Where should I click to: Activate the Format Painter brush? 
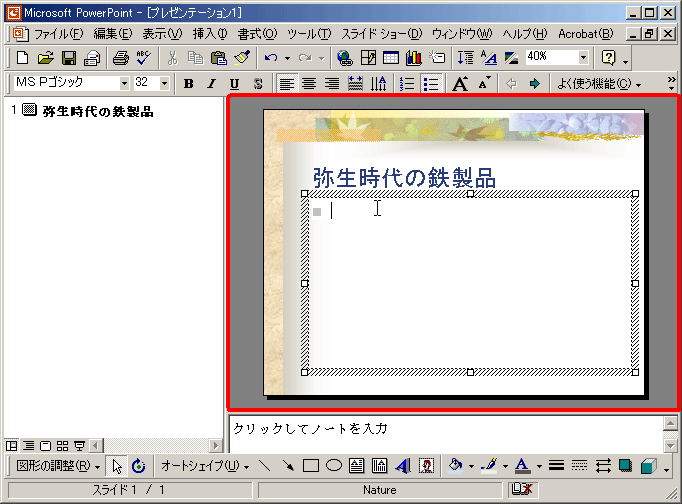[x=242, y=58]
